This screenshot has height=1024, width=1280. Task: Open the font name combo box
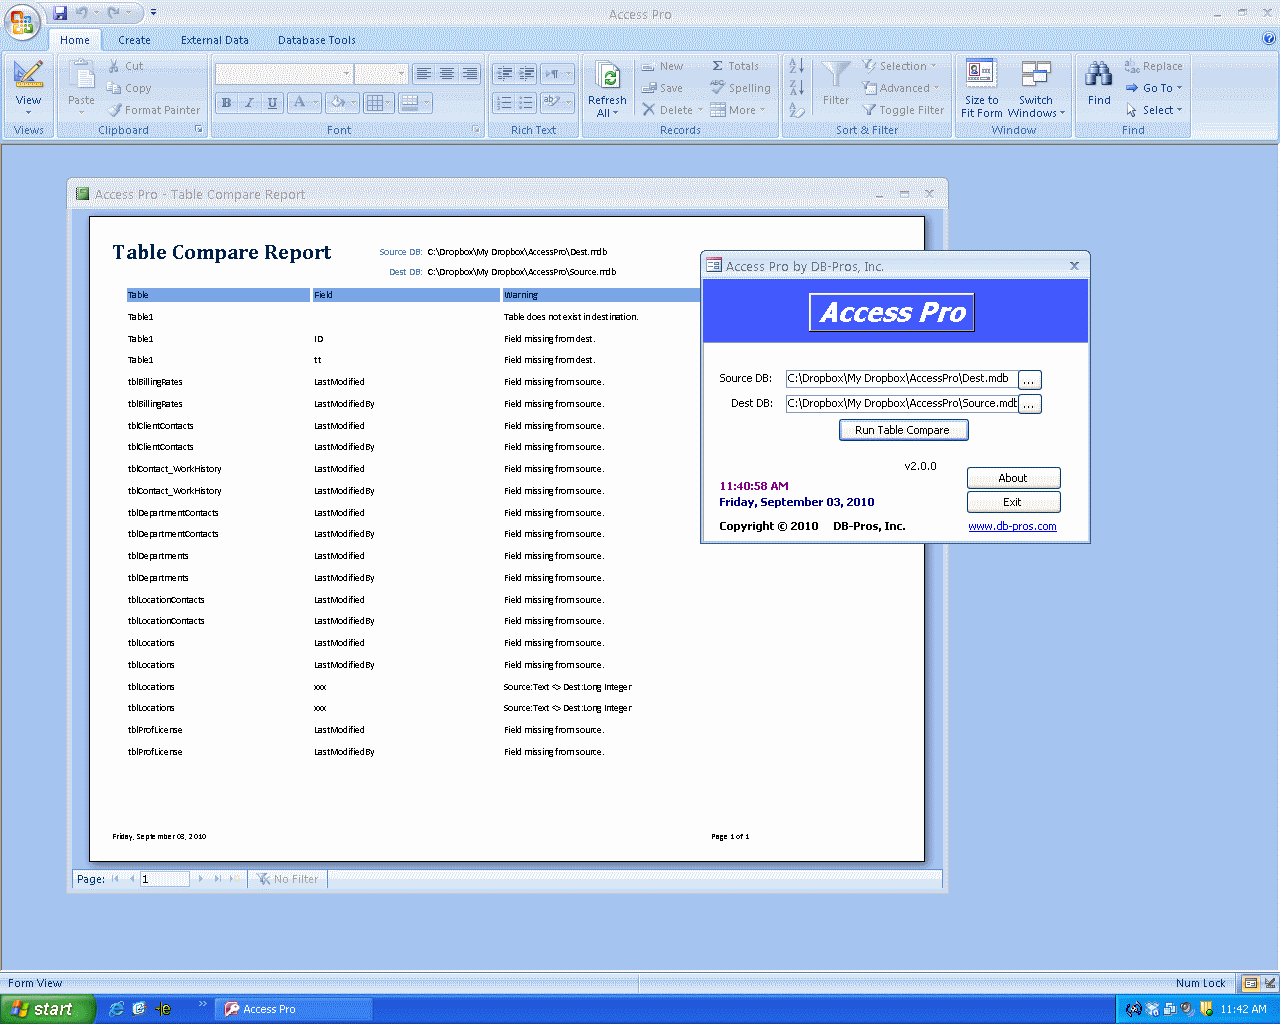click(284, 74)
